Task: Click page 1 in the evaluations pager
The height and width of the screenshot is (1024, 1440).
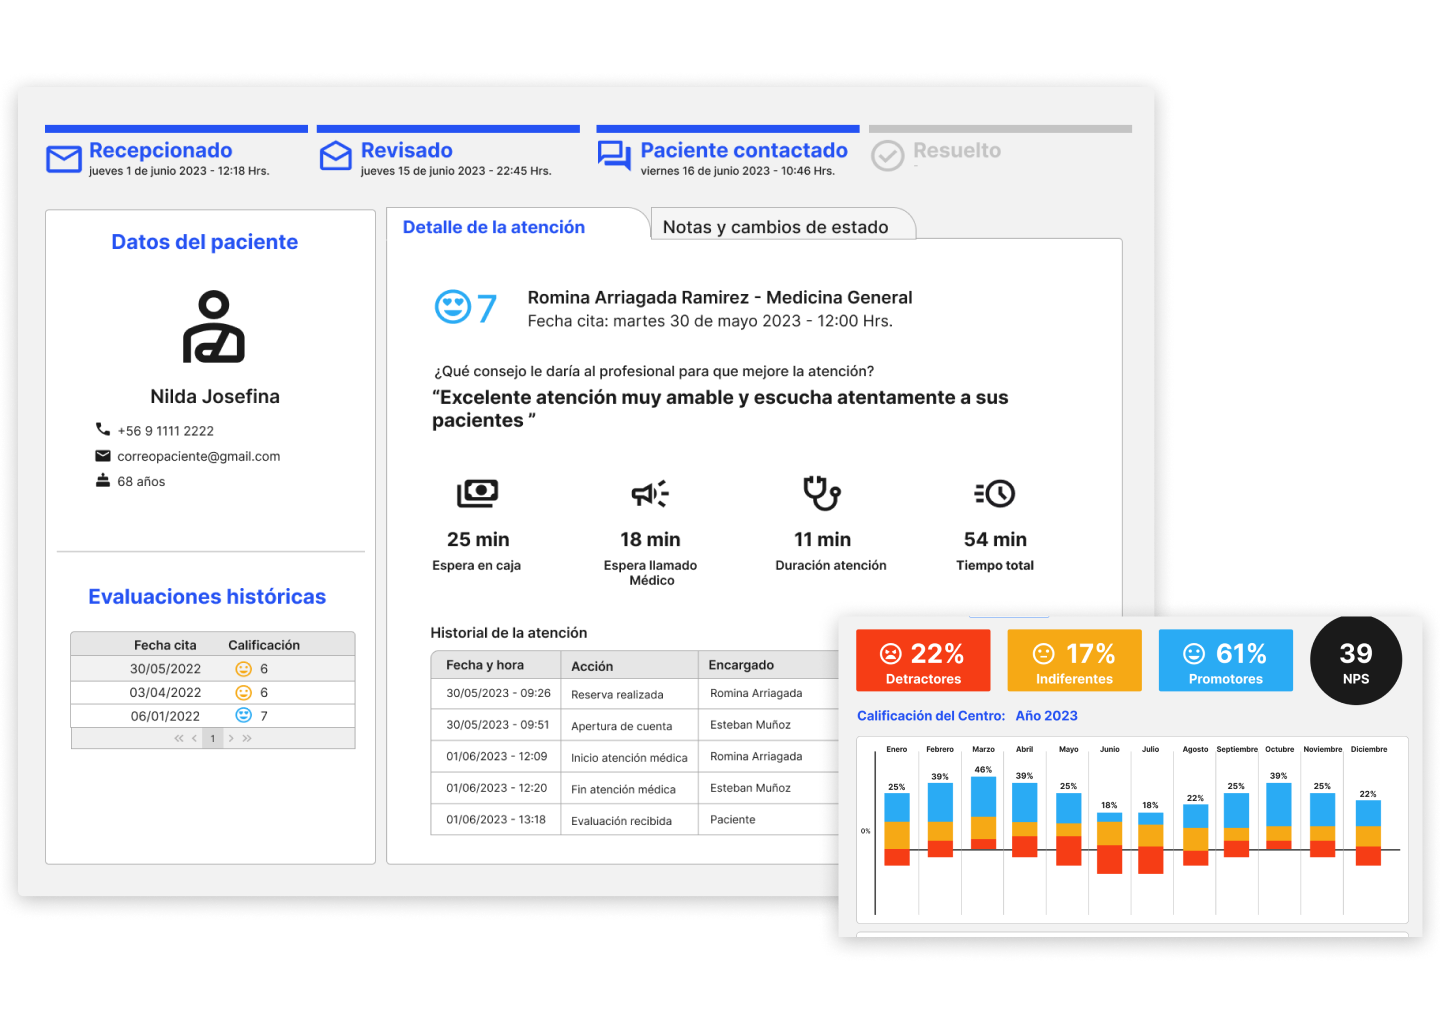Action: 213,738
